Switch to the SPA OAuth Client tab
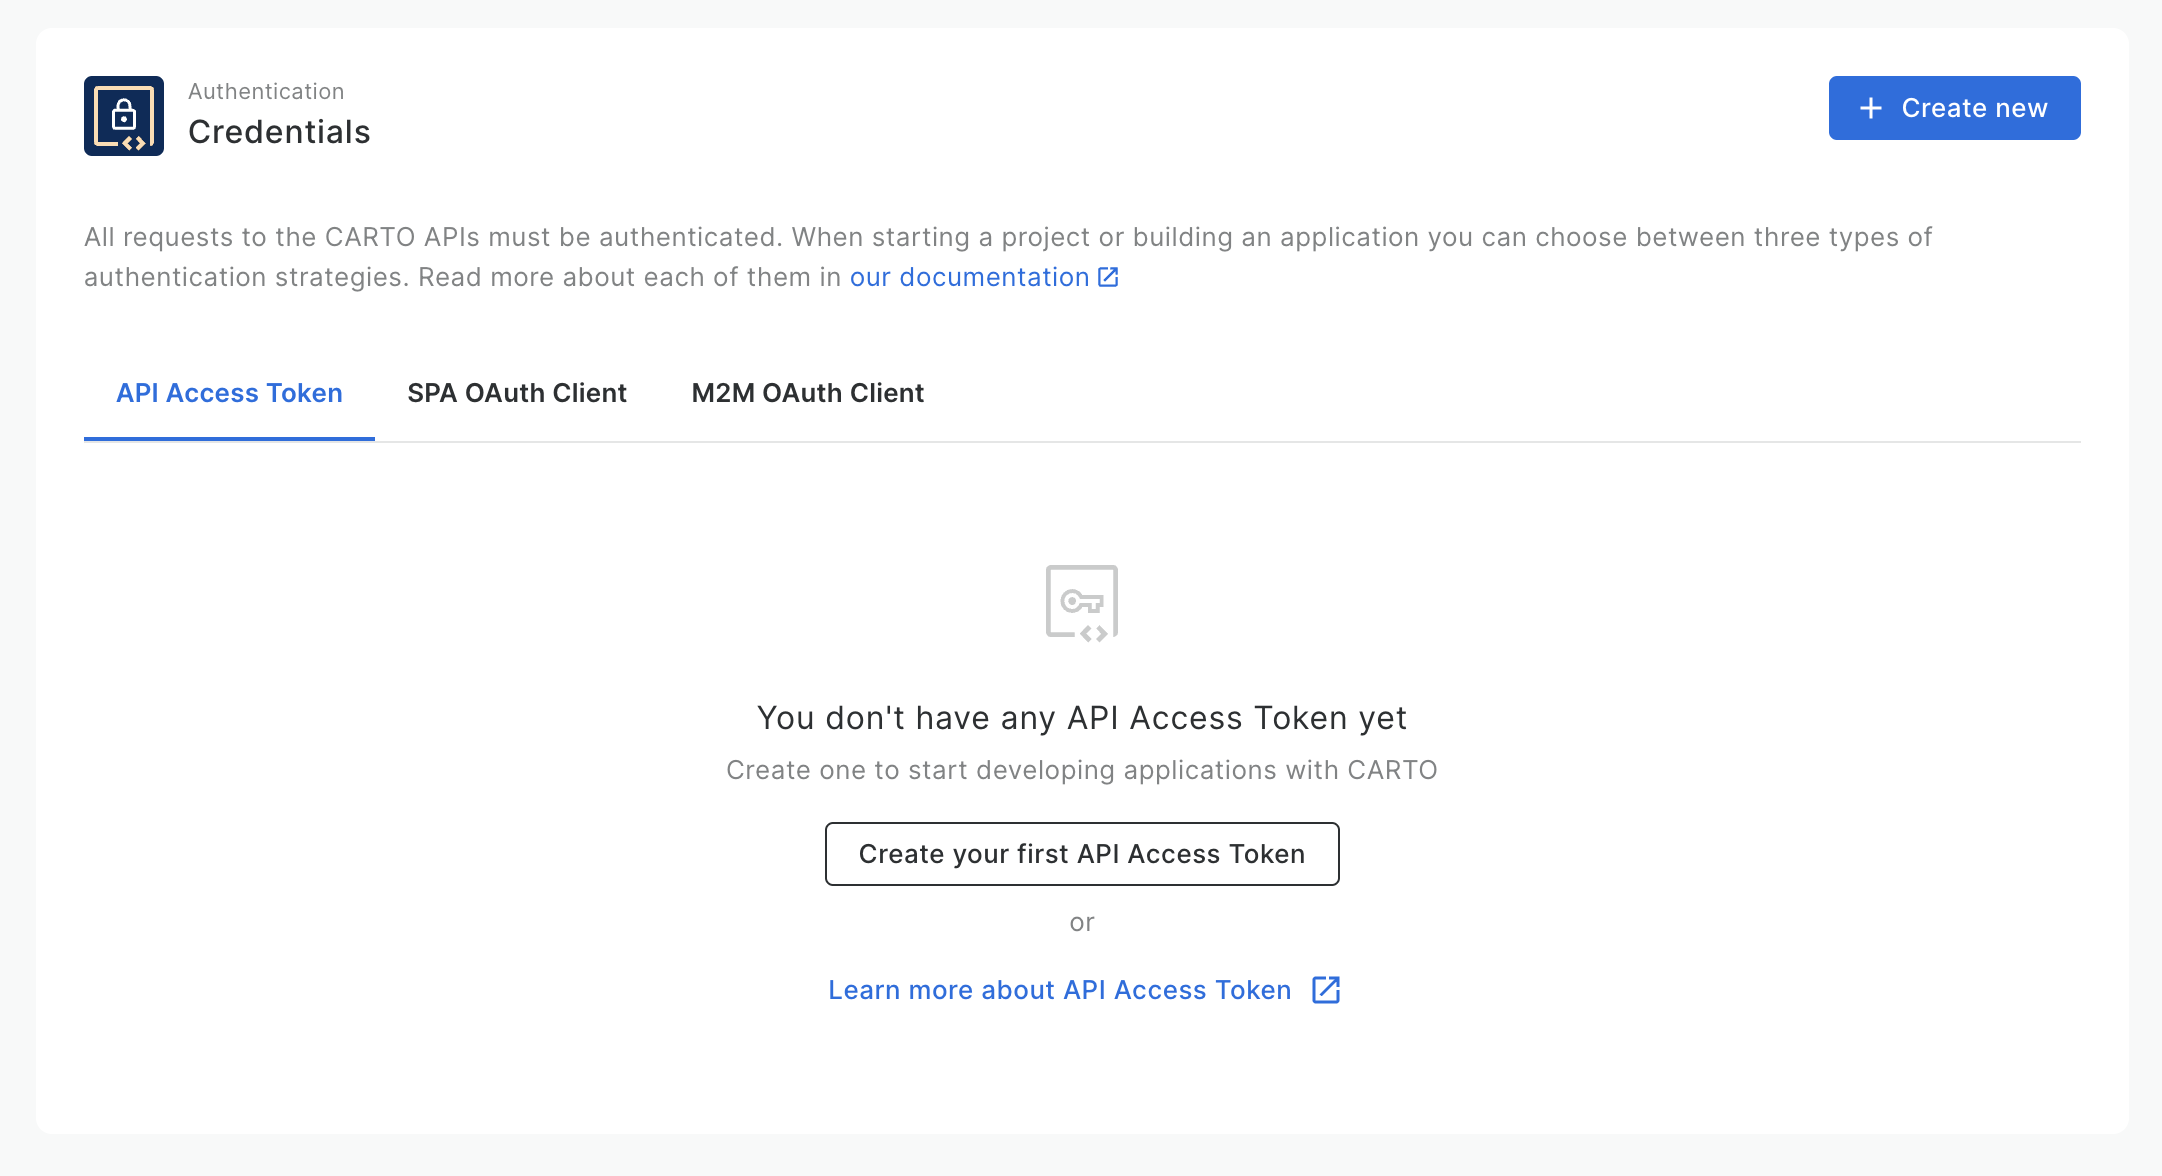The height and width of the screenshot is (1176, 2162). coord(517,393)
